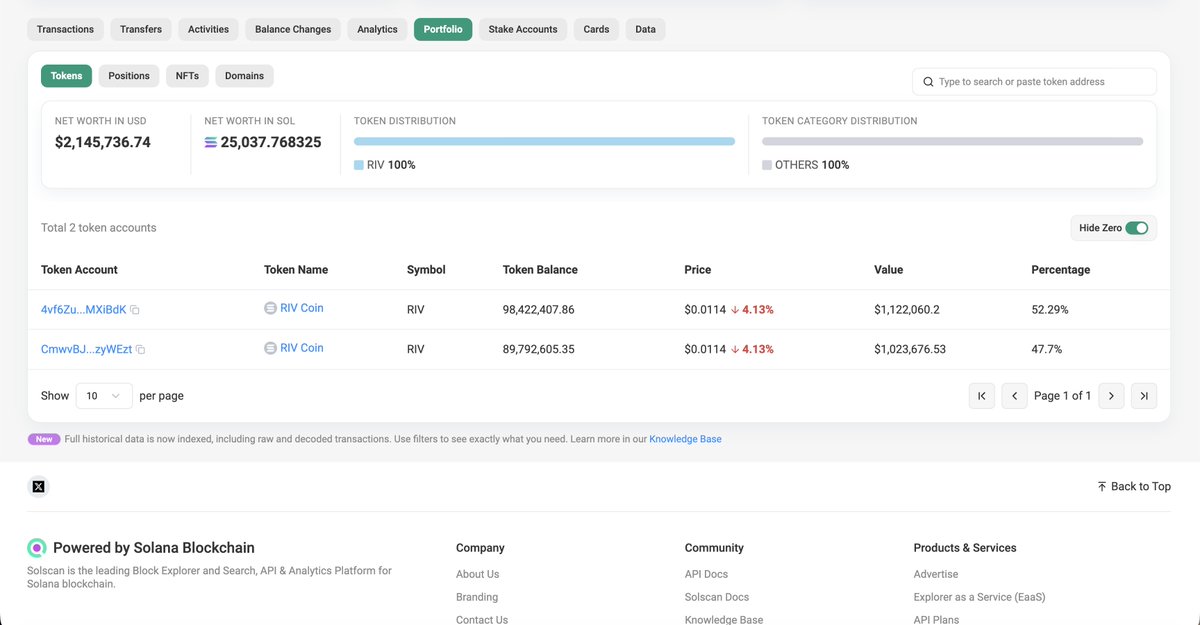Click the $1,122,060.2 value cell
This screenshot has width=1200, height=625.
coord(907,310)
